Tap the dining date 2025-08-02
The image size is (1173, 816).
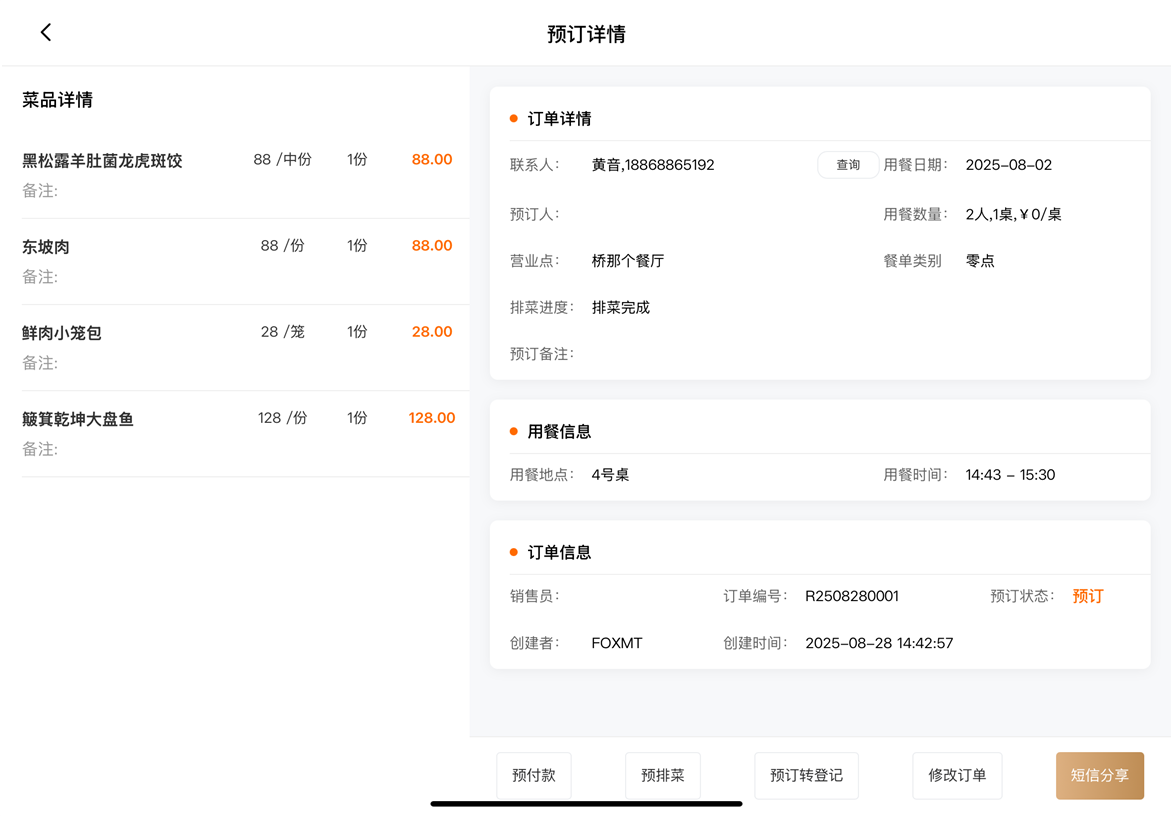pos(1008,165)
